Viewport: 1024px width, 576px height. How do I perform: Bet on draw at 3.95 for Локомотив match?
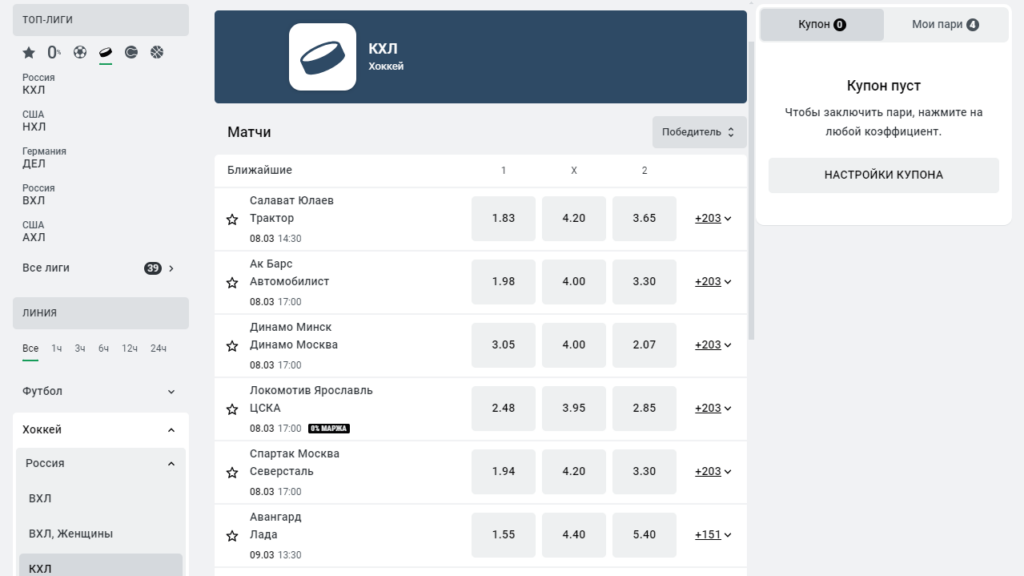[574, 408]
